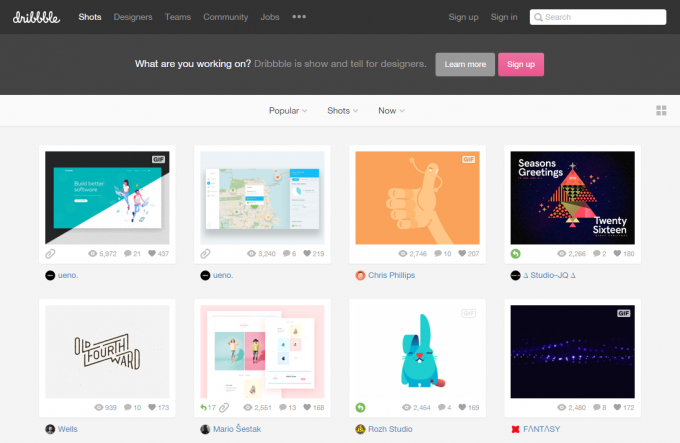Click the green rebound icon on Seasons Greetings shot

516,254
